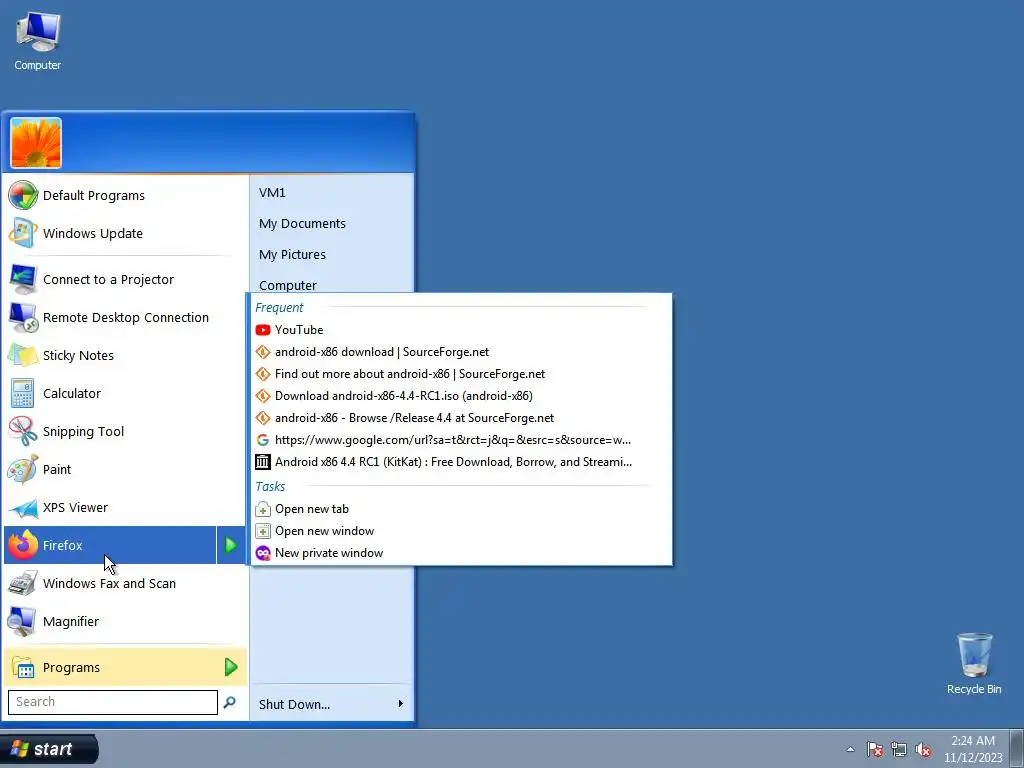Open Download android-x86-4.4-RC1.iso entry
Screen dimensions: 1024x768
(x=461, y=396)
